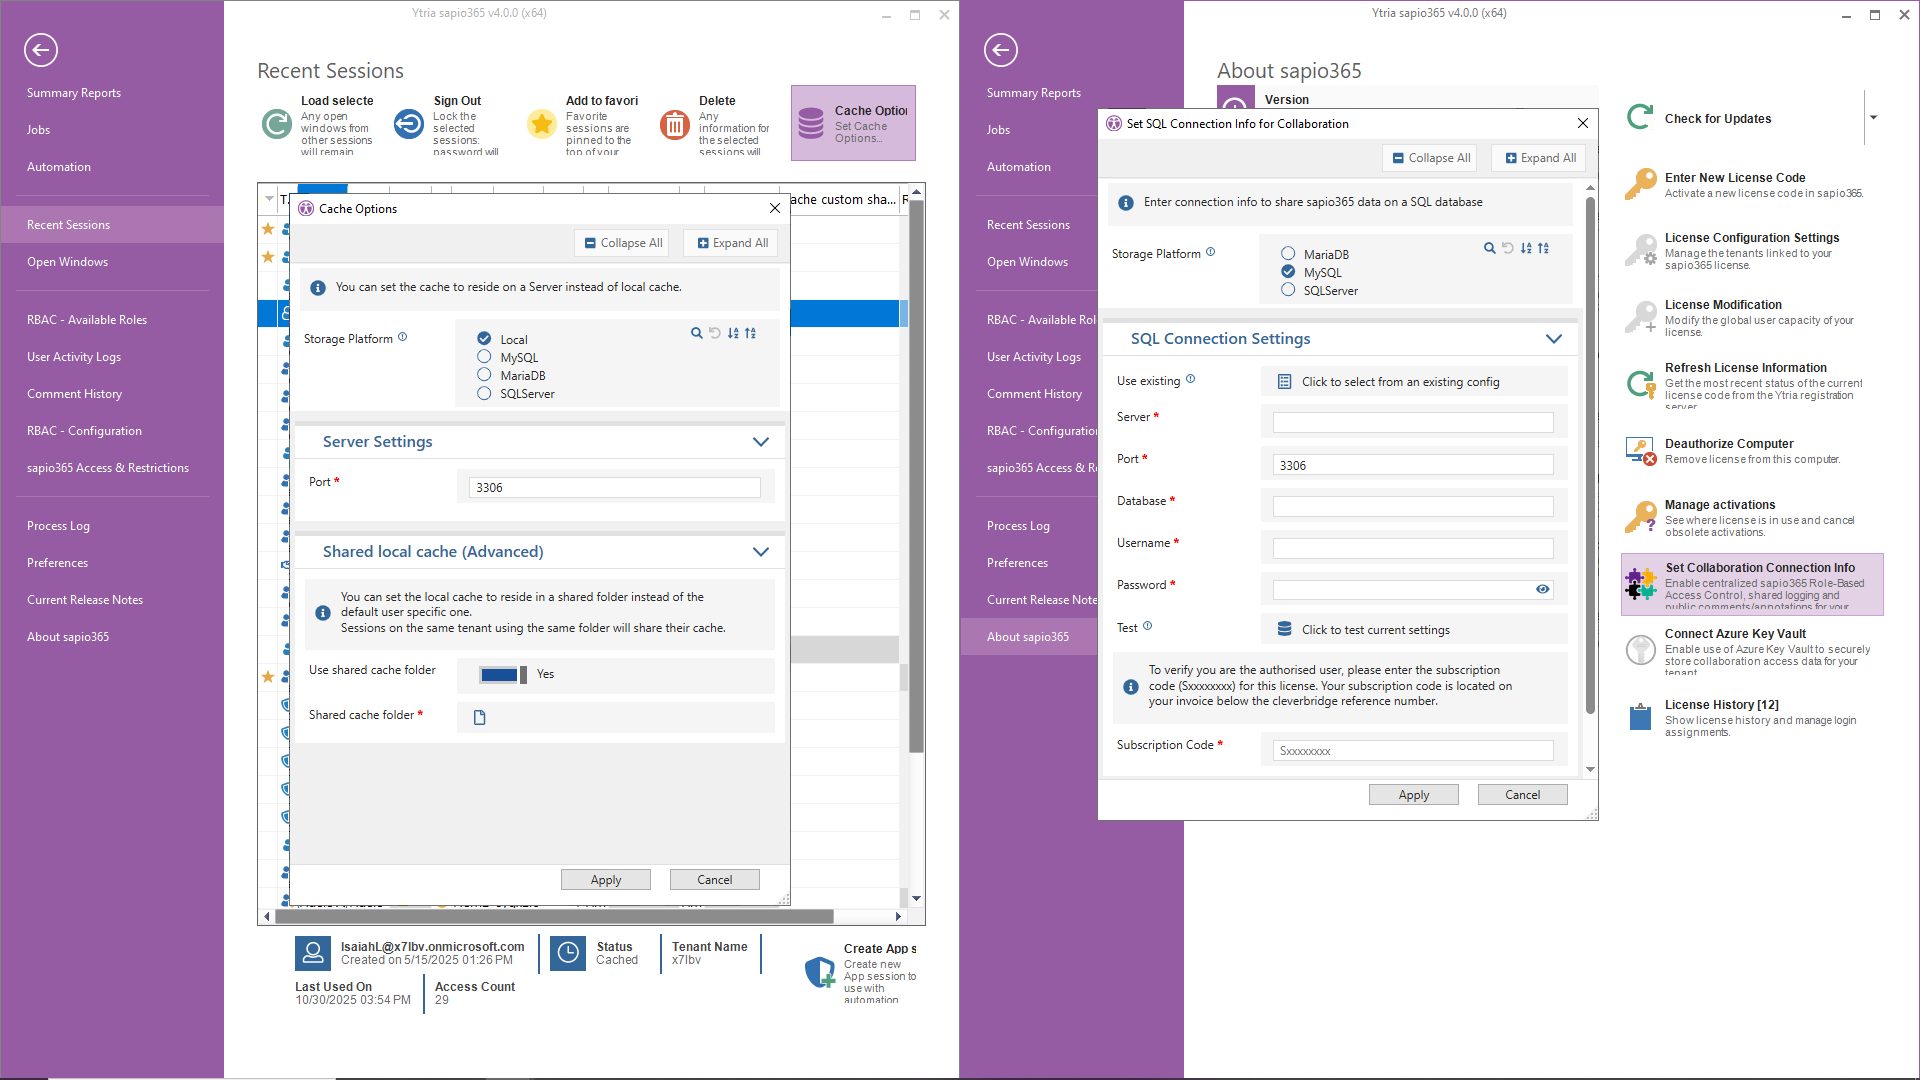This screenshot has width=1920, height=1080.
Task: Click the Check for Updates icon
Action: 1640,118
